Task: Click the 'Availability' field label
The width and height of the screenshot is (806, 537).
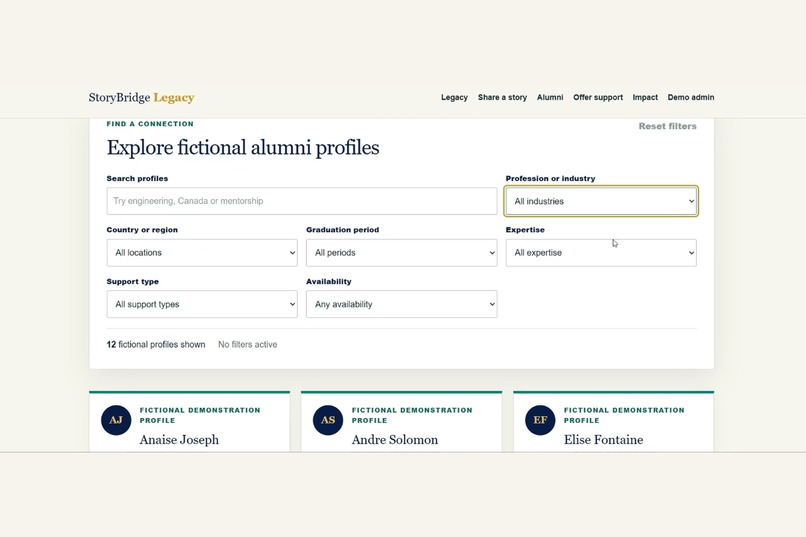Action: (x=329, y=282)
